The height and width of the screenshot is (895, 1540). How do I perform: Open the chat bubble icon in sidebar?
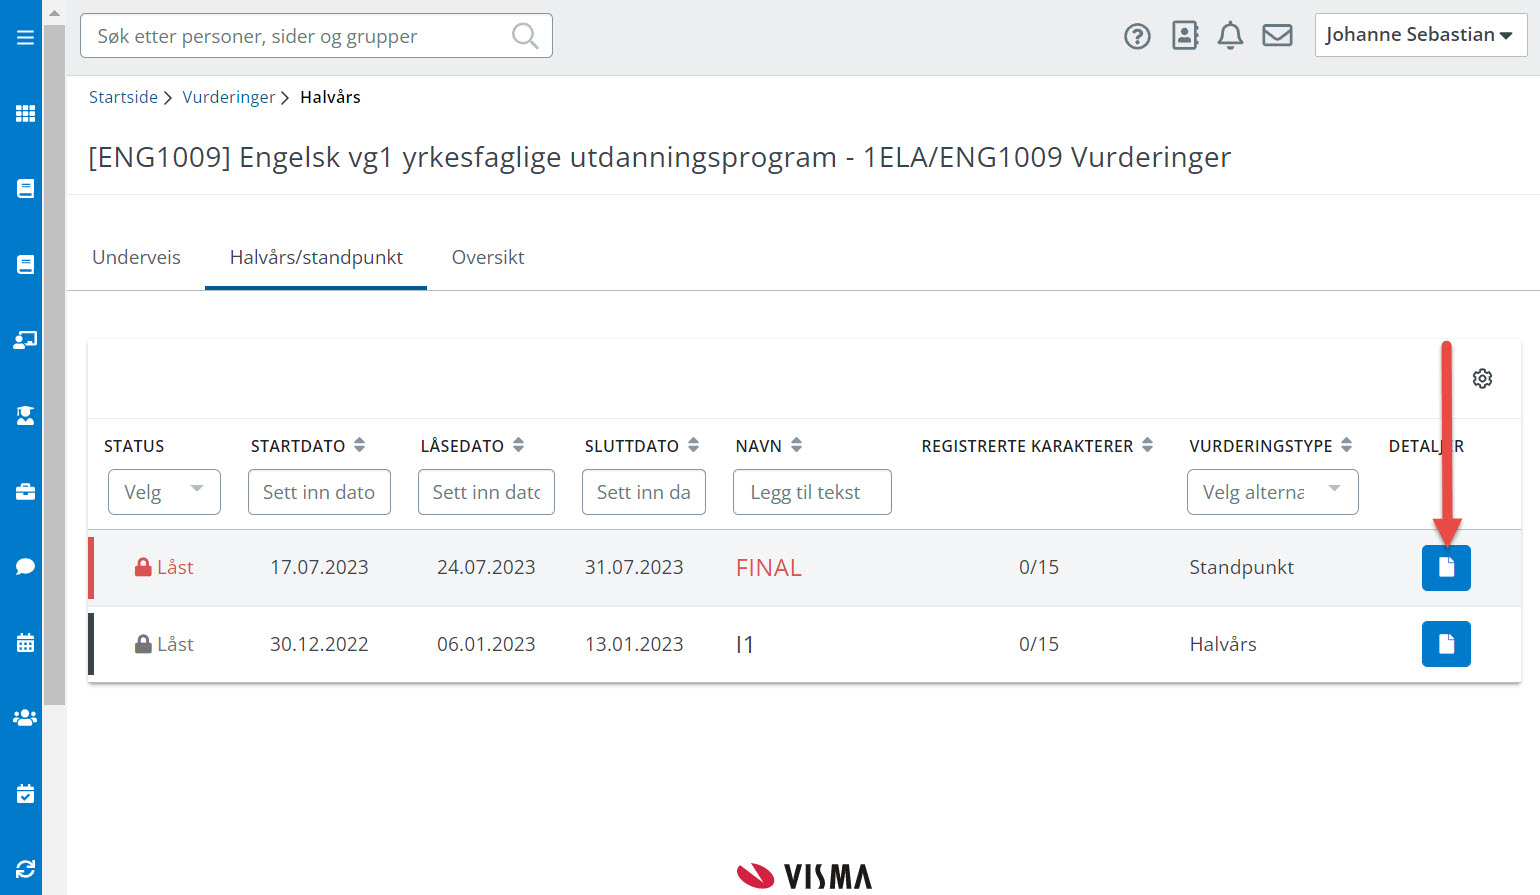pyautogui.click(x=25, y=566)
